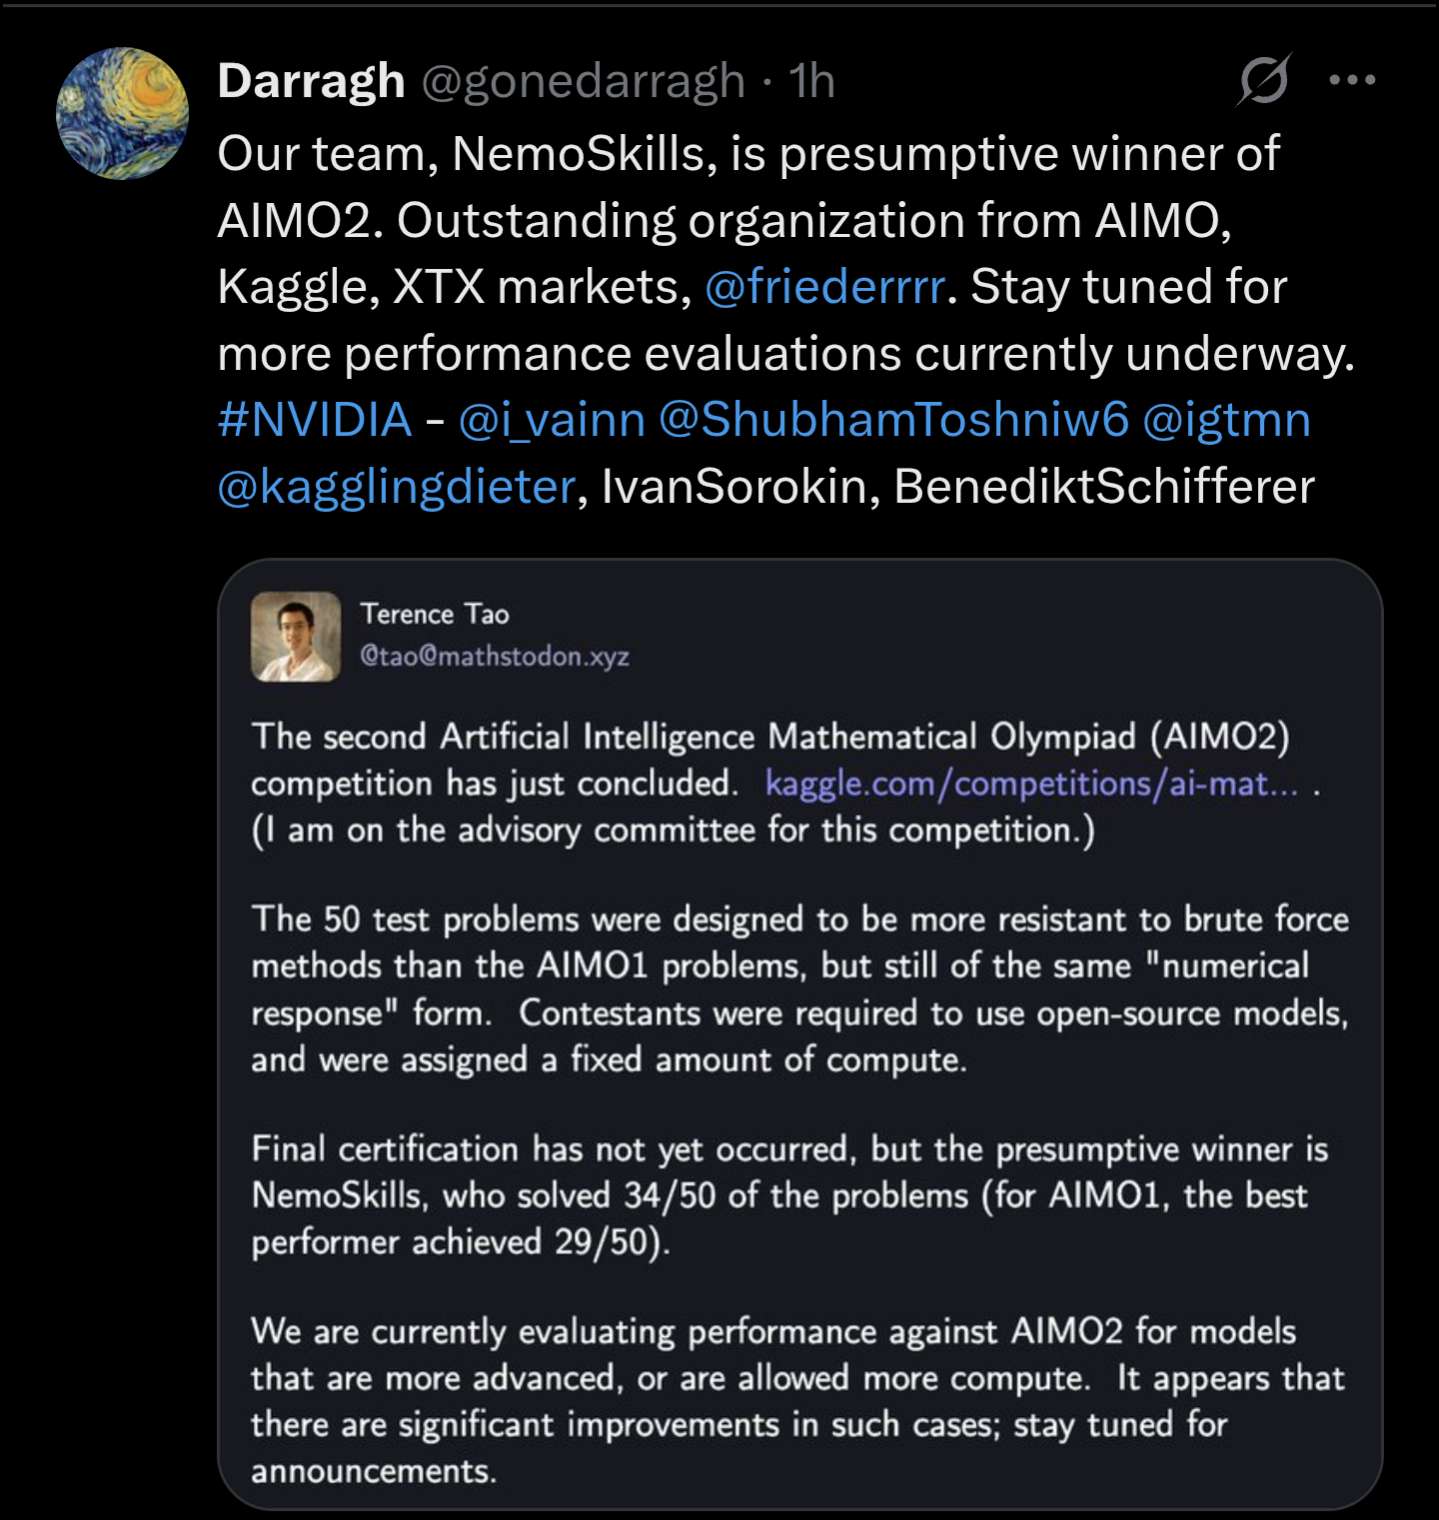Open the three-dot more options menu
1439x1520 pixels.
pos(1352,80)
